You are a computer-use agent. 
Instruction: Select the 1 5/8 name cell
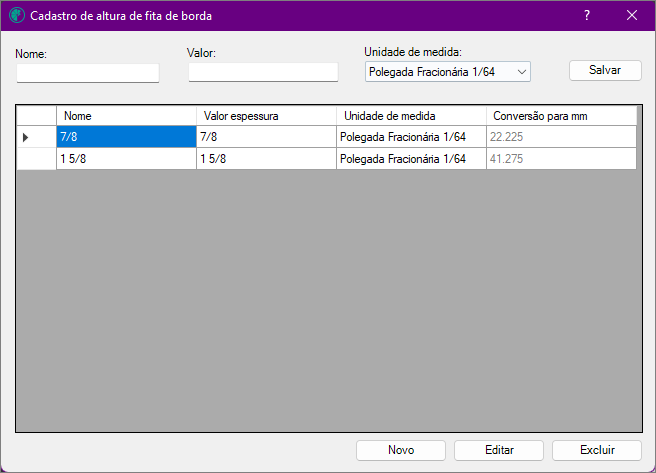click(x=126, y=159)
